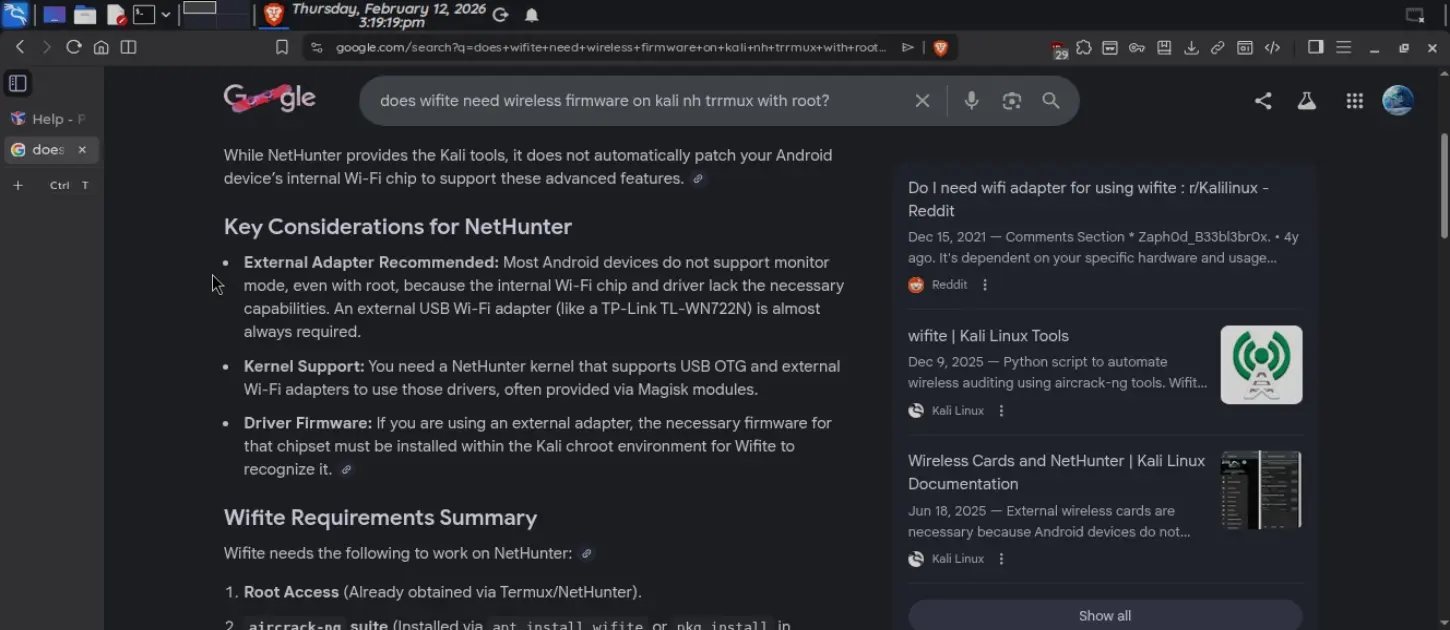Open the Brave hamburger main menu

[x=1344, y=47]
